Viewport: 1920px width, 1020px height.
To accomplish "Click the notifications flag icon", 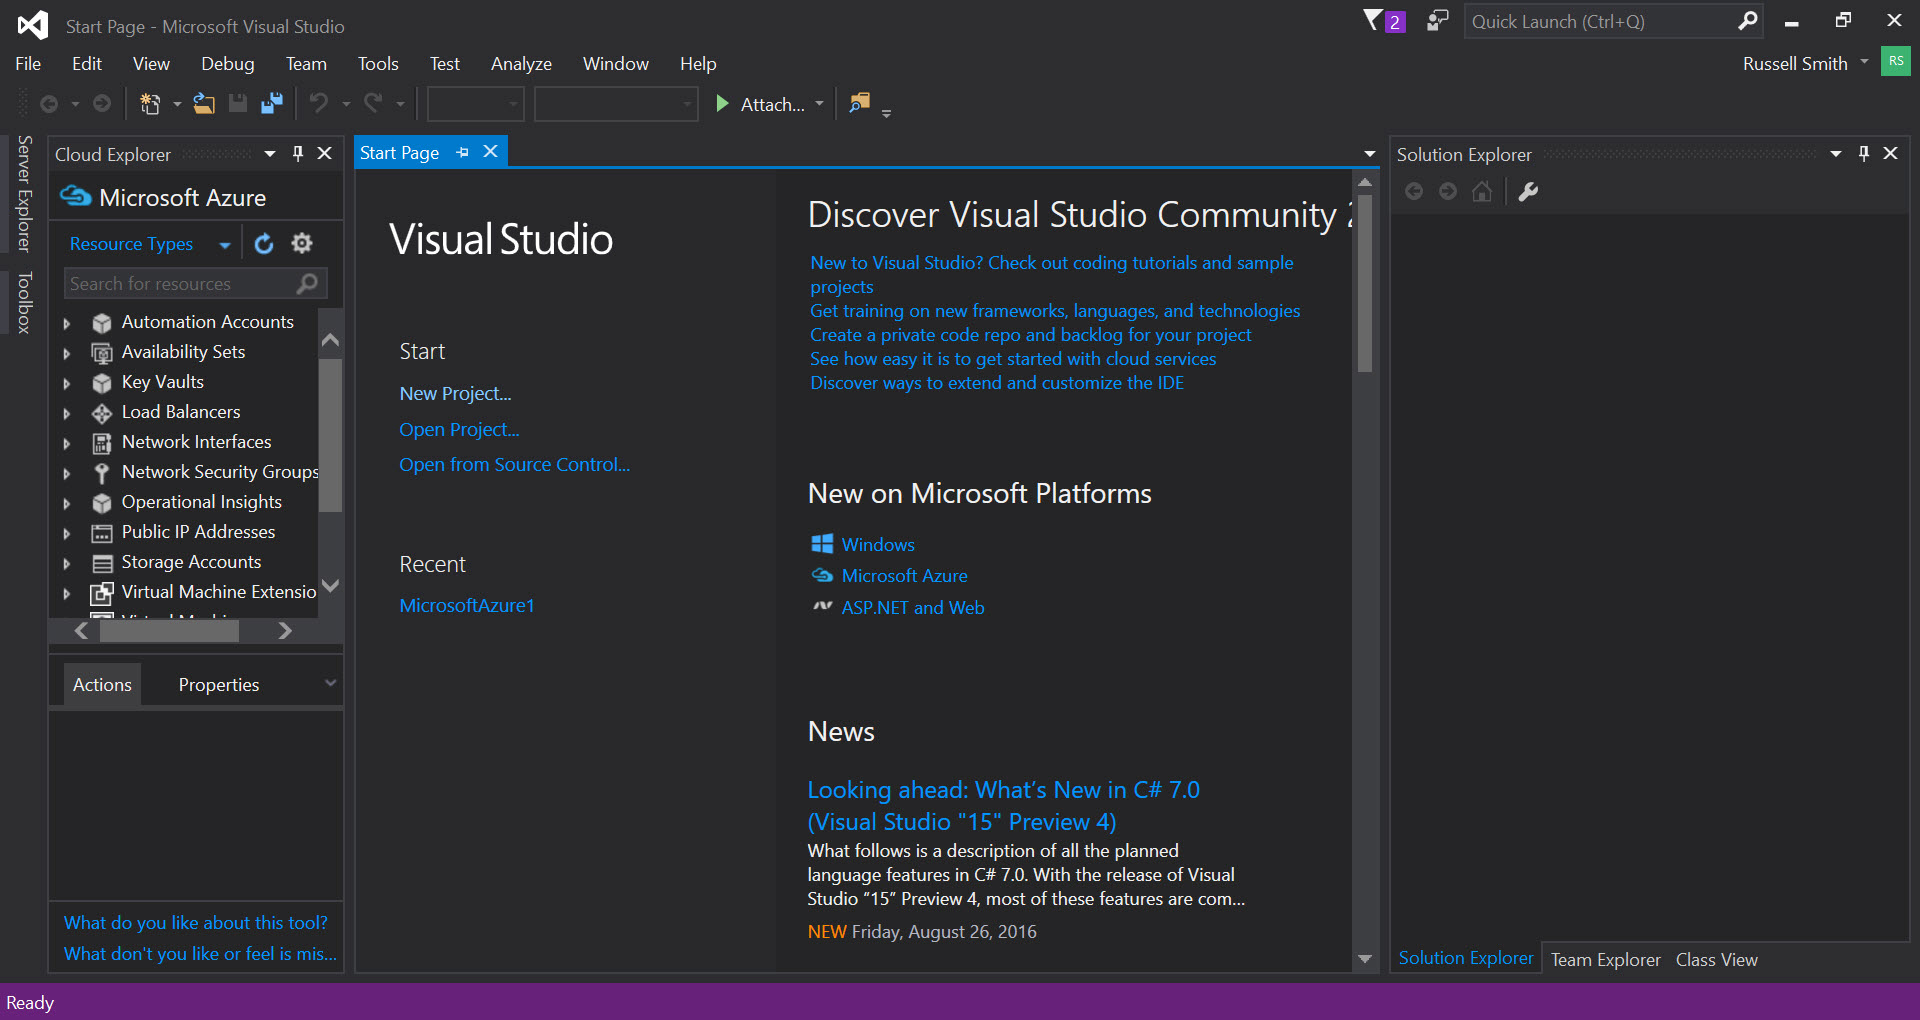I will pyautogui.click(x=1374, y=20).
